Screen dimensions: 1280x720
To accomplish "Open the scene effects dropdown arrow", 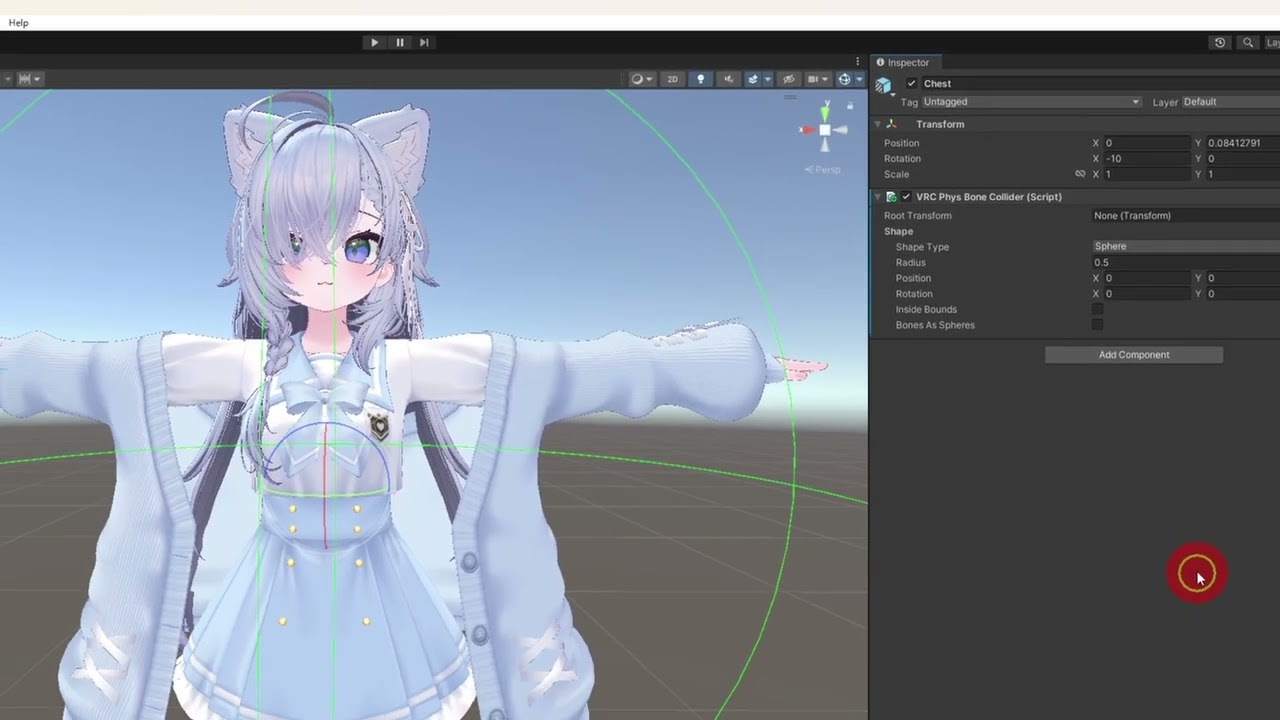I will pyautogui.click(x=766, y=79).
